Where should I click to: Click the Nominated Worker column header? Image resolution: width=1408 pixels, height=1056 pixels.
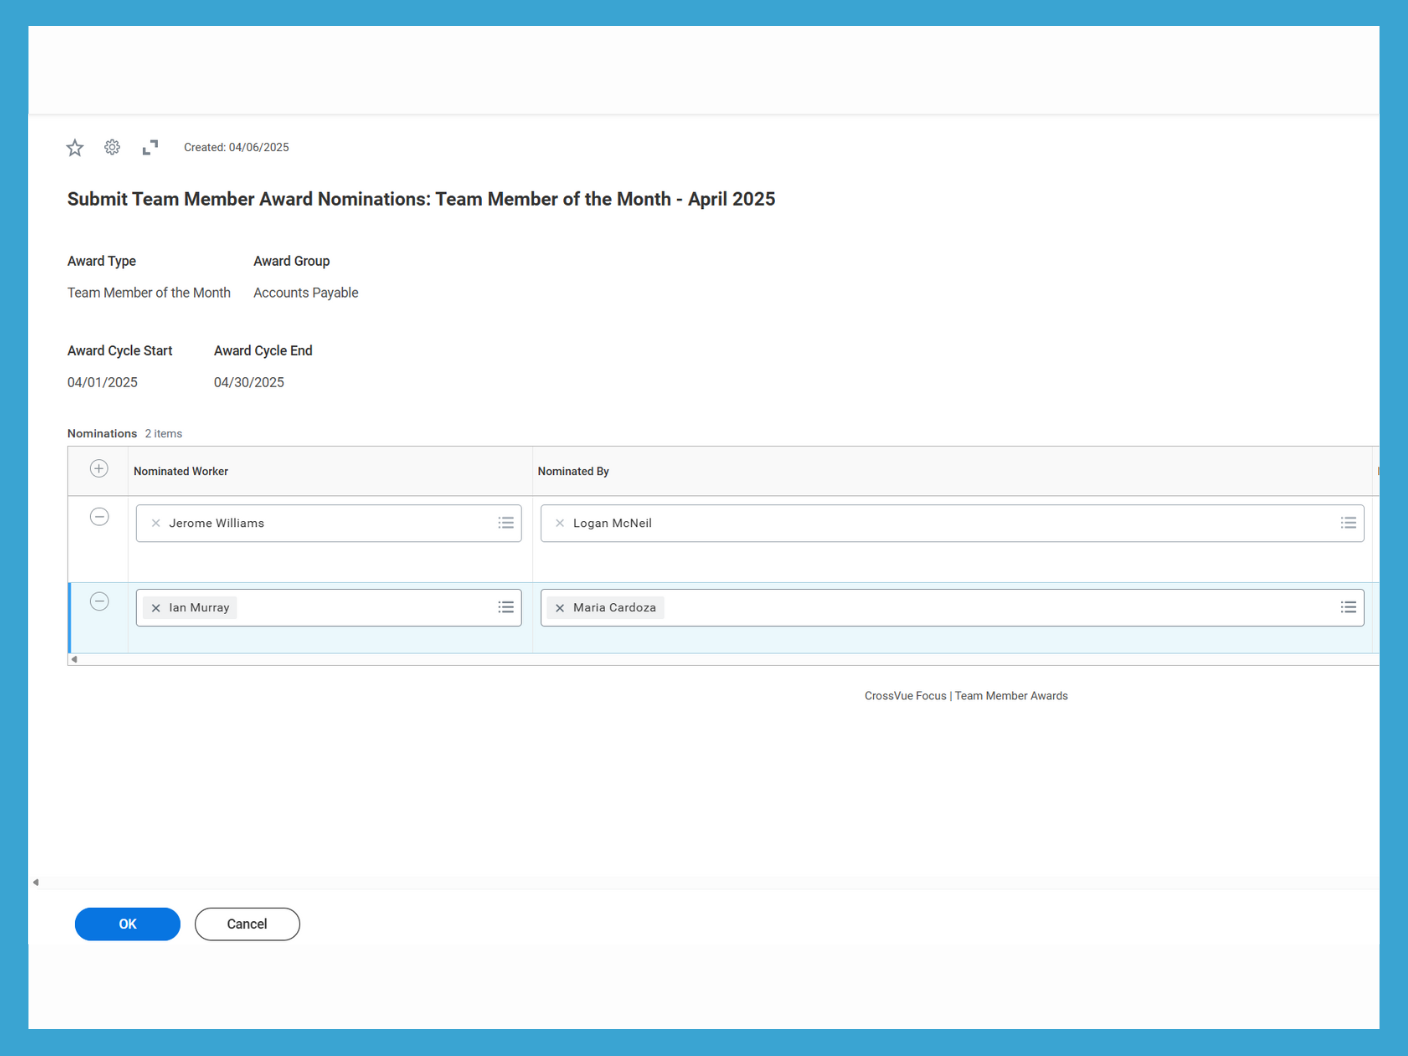[x=181, y=470]
